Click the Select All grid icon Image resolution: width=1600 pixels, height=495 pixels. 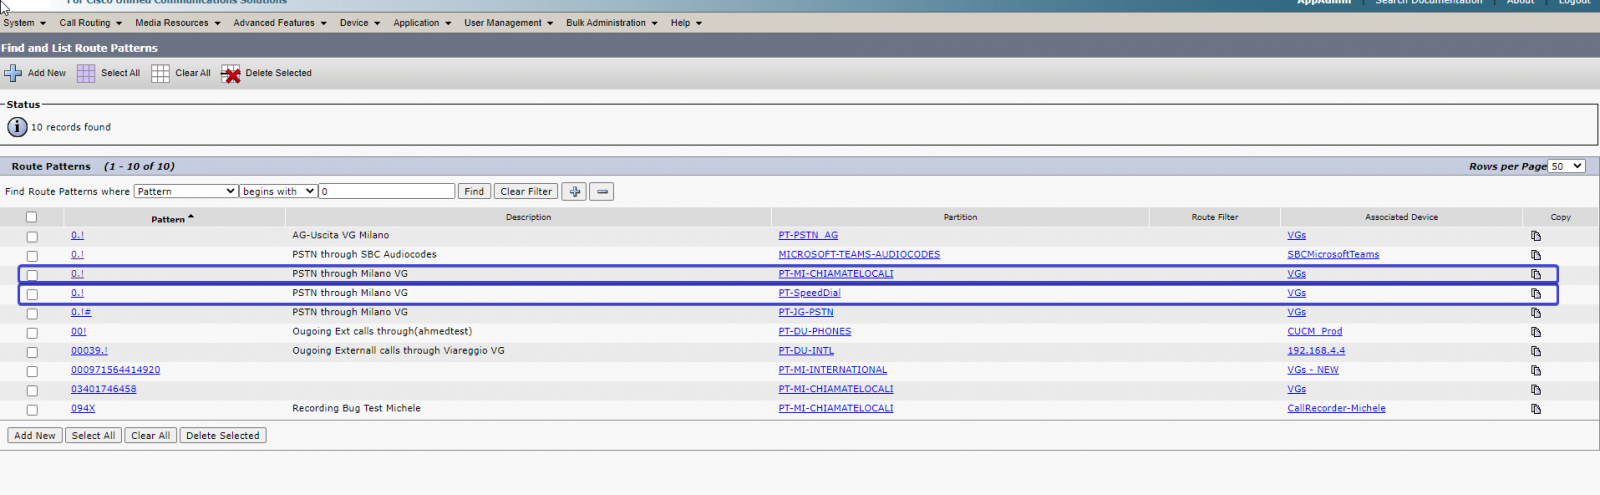click(x=86, y=73)
